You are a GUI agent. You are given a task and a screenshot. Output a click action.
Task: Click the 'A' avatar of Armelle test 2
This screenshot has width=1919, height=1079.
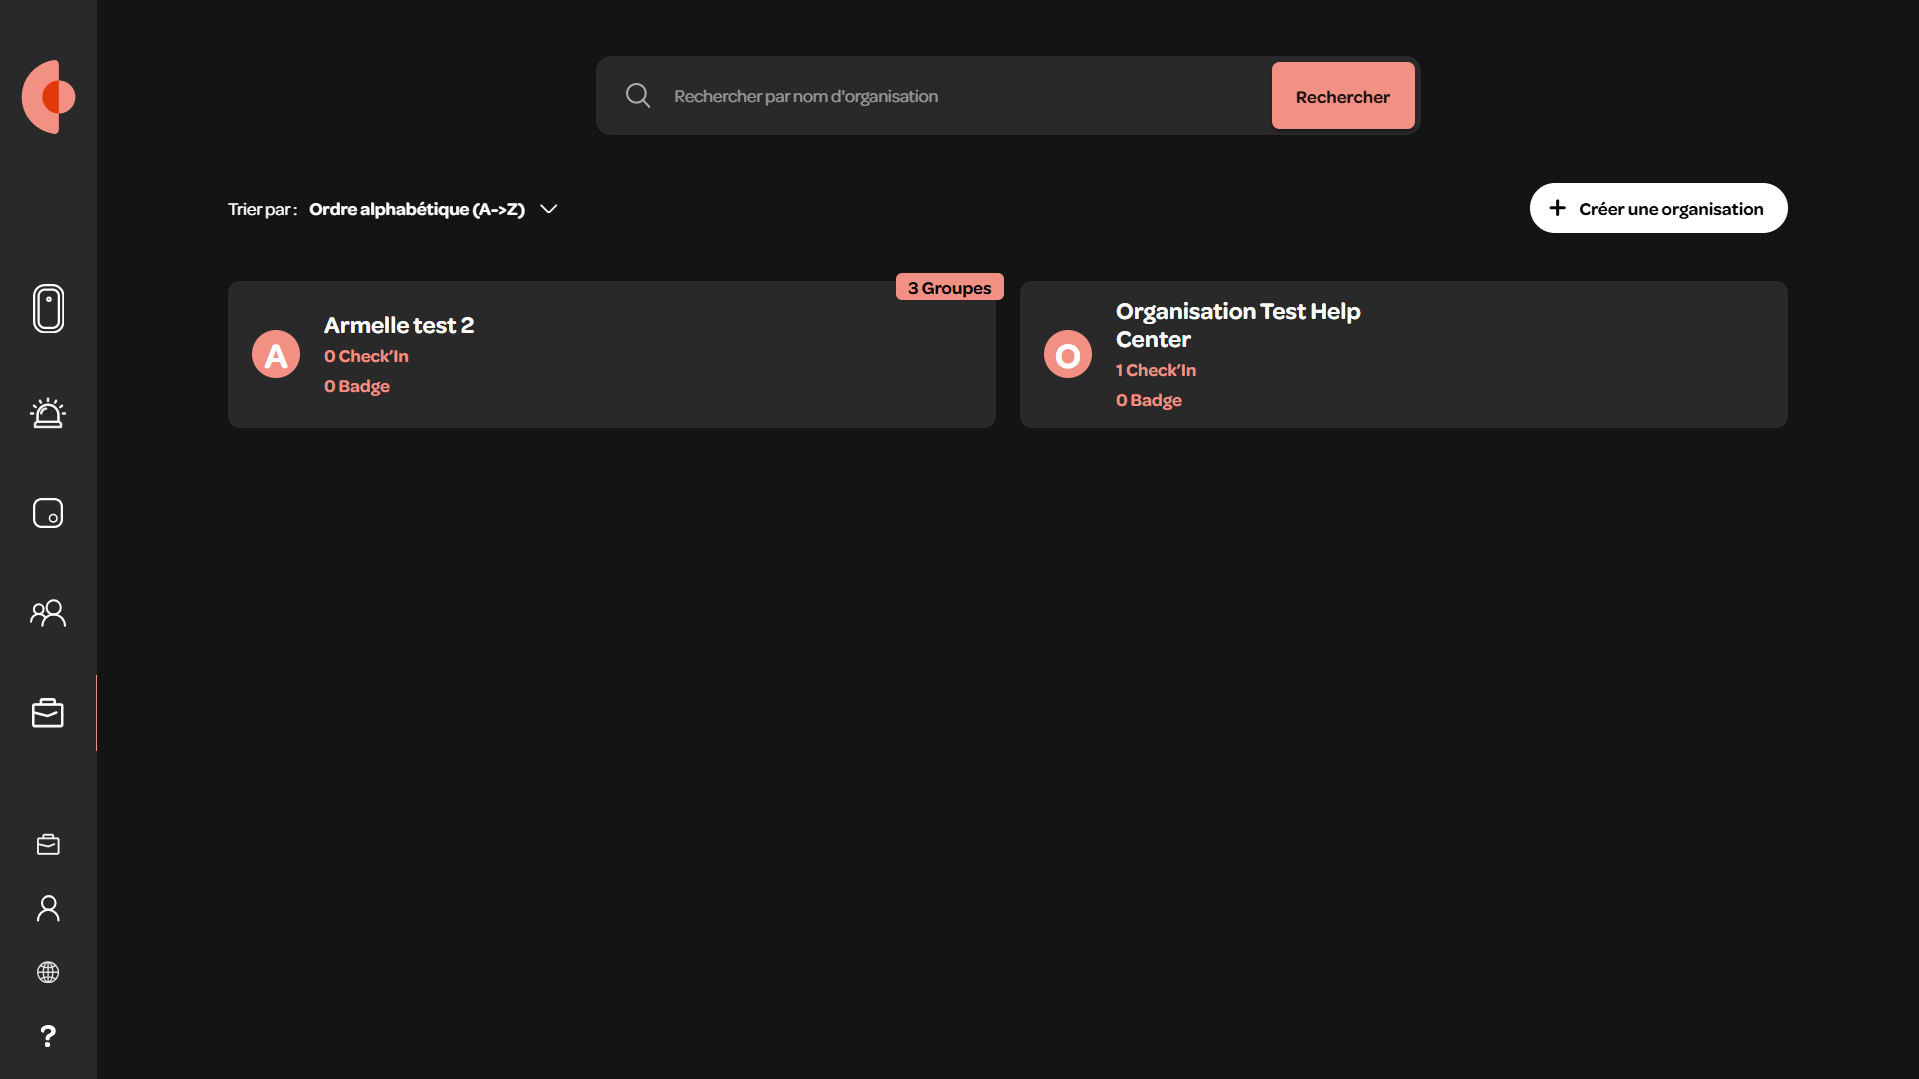276,354
